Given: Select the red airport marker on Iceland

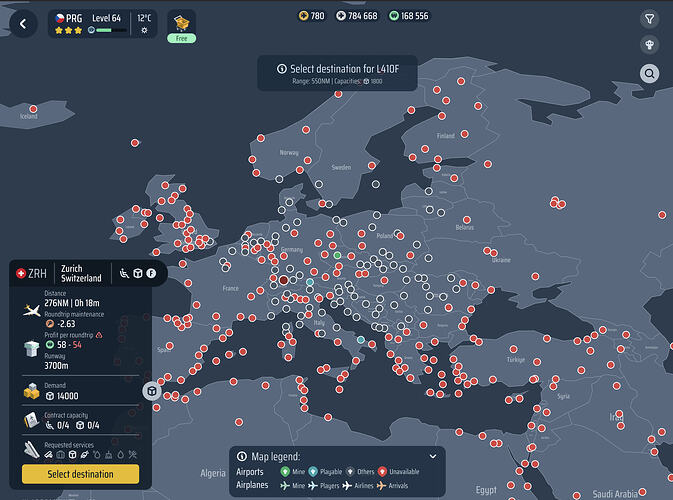Looking at the screenshot, I should point(33,109).
